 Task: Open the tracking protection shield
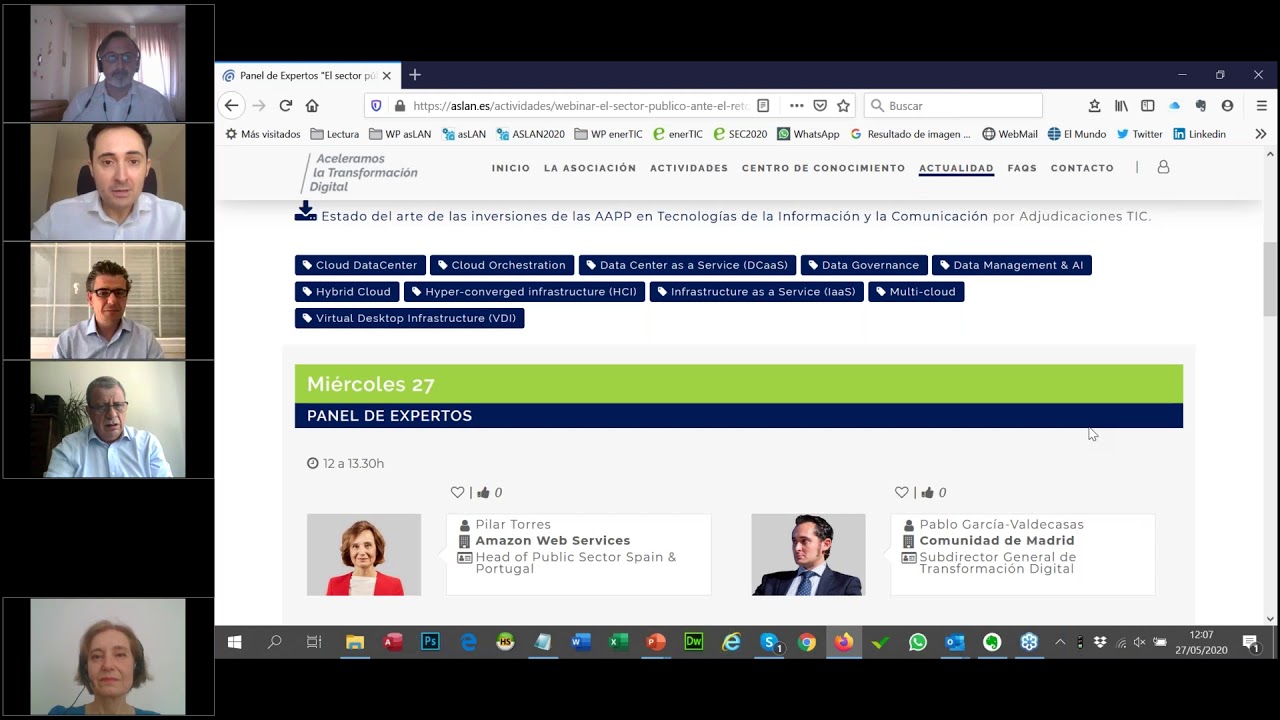[x=376, y=105]
